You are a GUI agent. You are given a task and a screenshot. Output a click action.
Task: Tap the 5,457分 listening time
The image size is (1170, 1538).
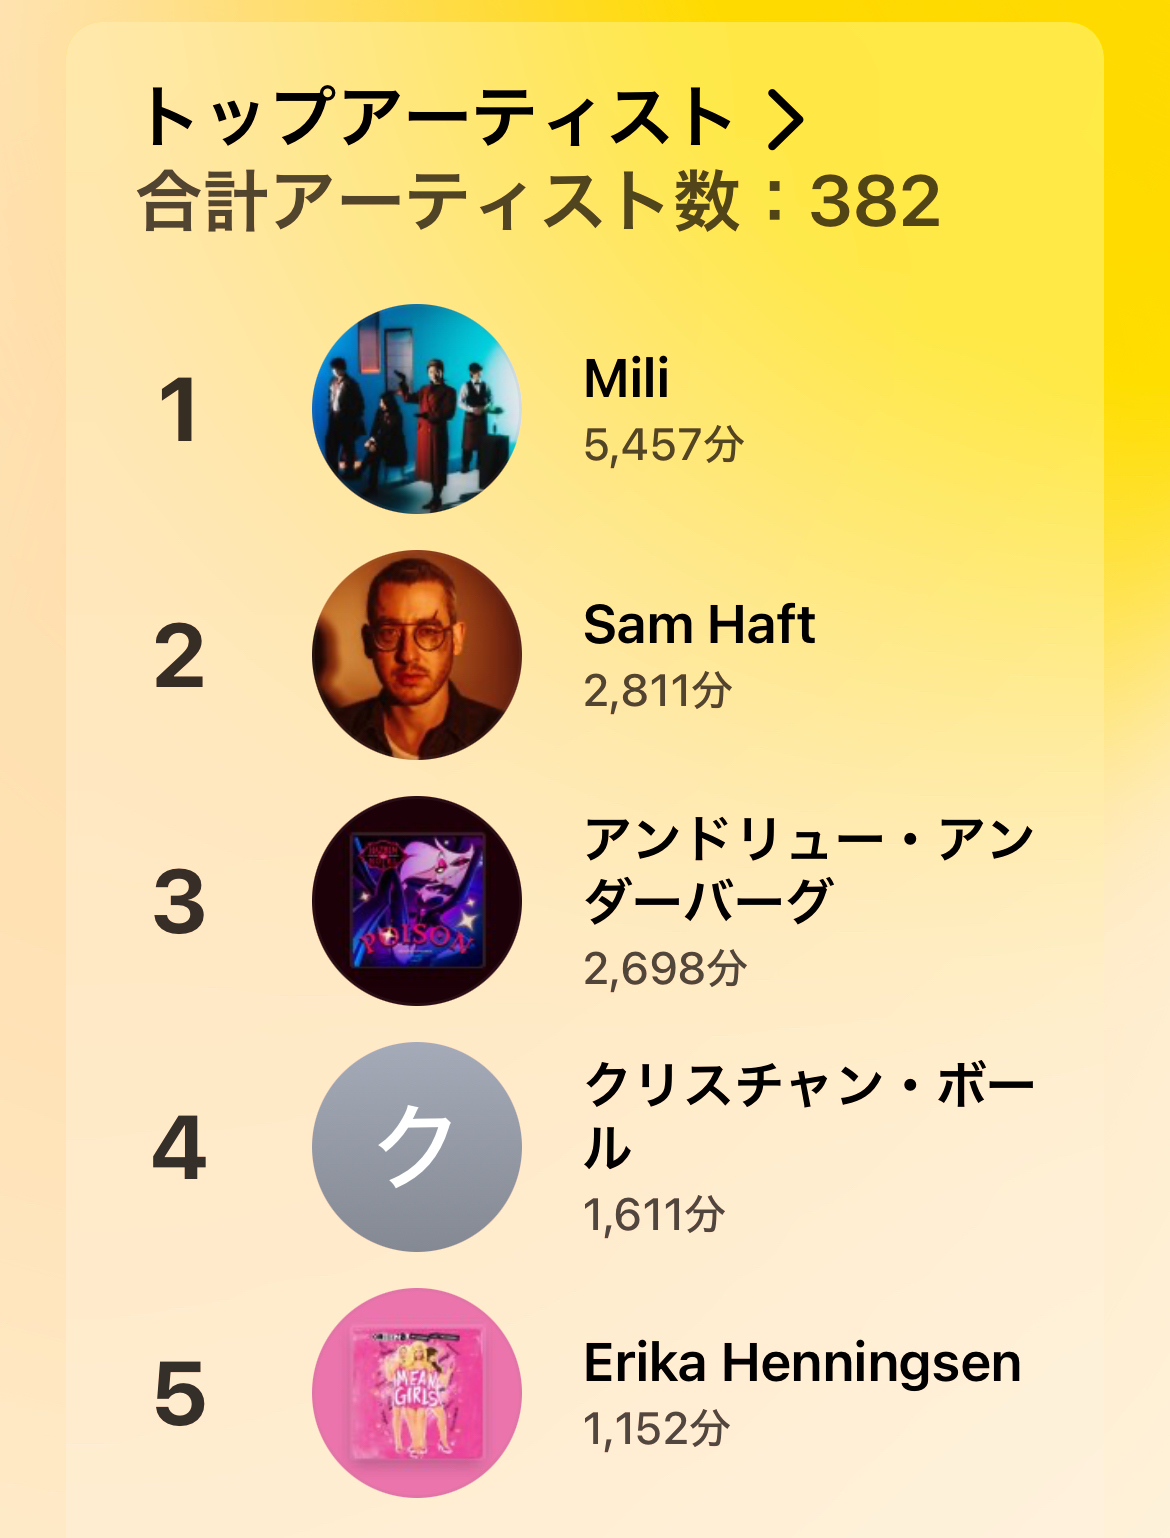click(x=664, y=445)
